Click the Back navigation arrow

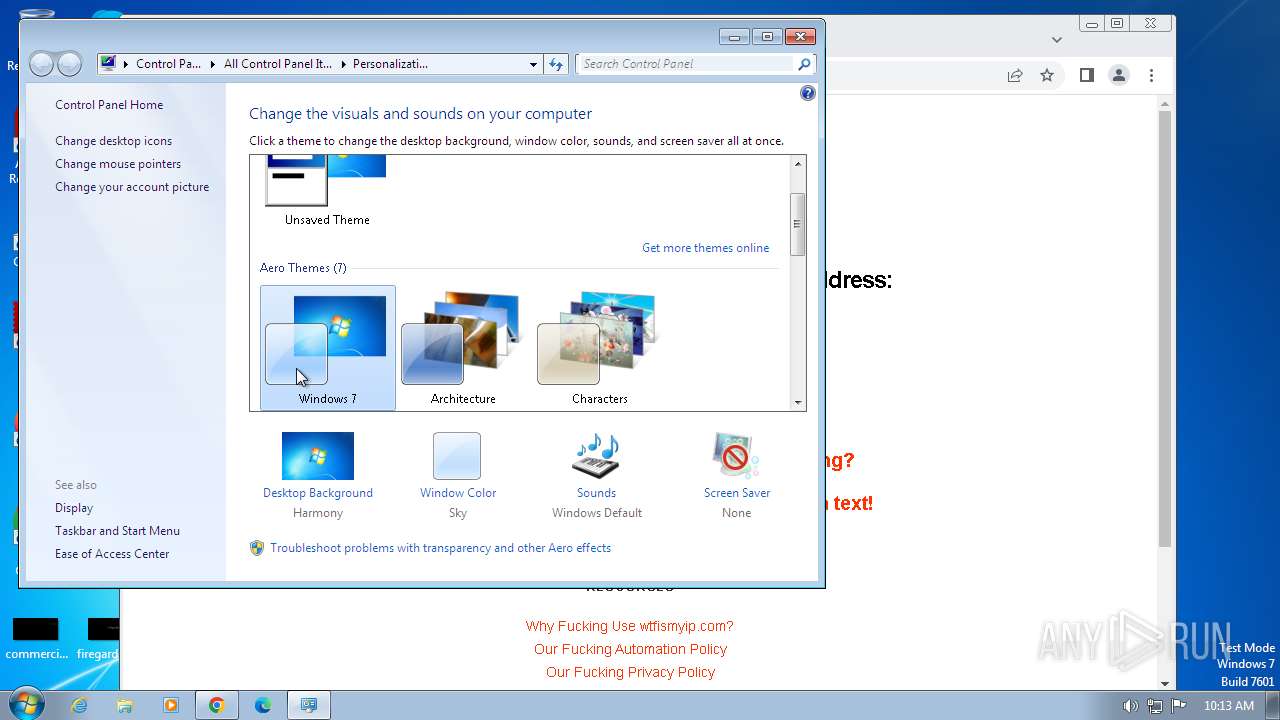click(x=41, y=64)
